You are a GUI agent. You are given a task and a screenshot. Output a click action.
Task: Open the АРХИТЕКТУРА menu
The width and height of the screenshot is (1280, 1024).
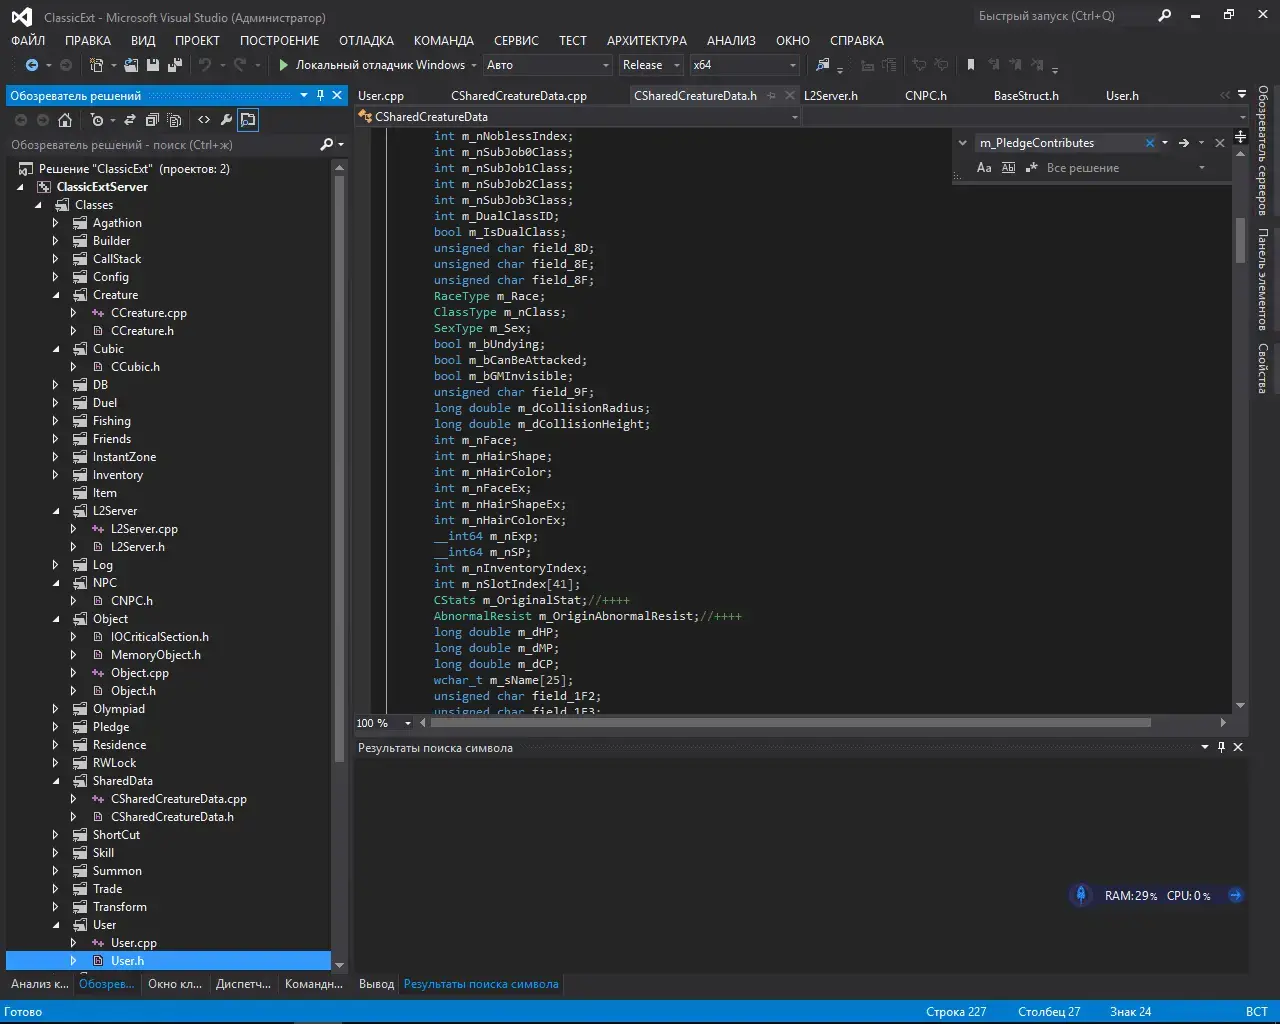click(x=646, y=41)
